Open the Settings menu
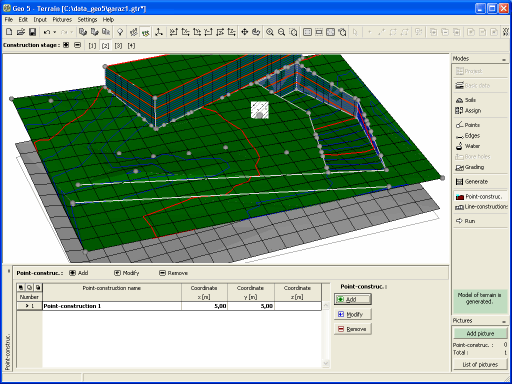Screen dimensions: 512x384 click(87, 20)
